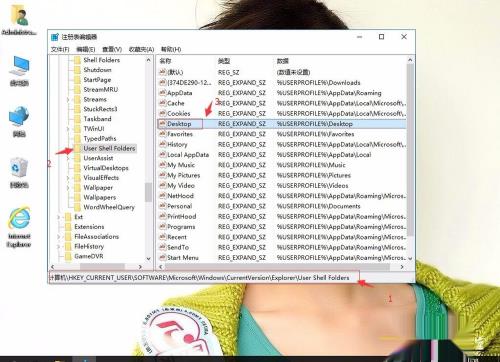Expand the FileAssociations tree node

click(59, 237)
